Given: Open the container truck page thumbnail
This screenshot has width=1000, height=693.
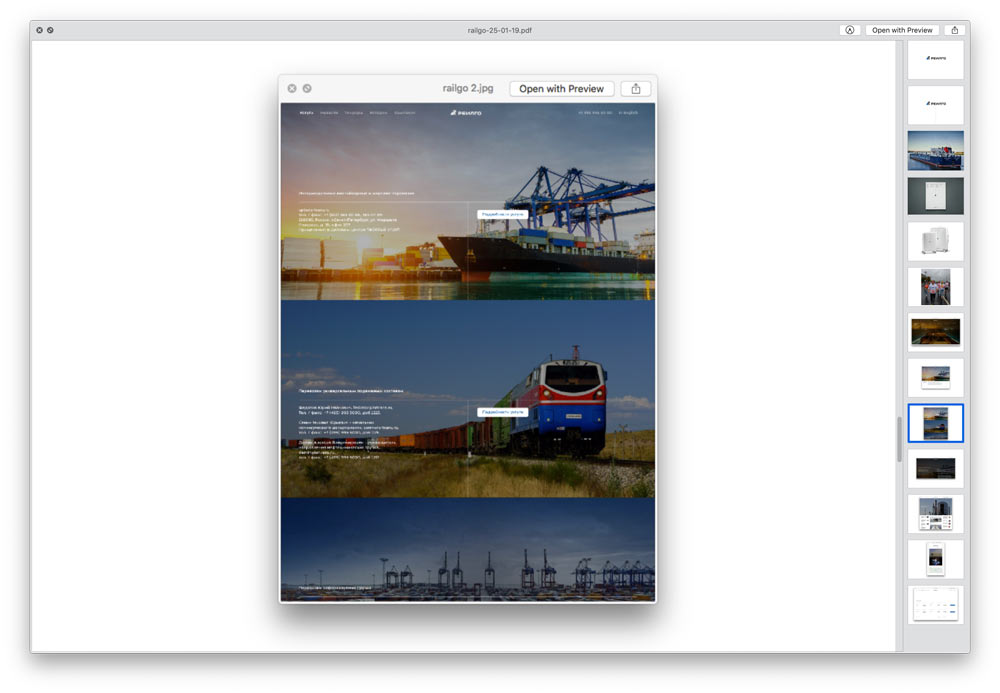Looking at the screenshot, I should click(x=935, y=150).
